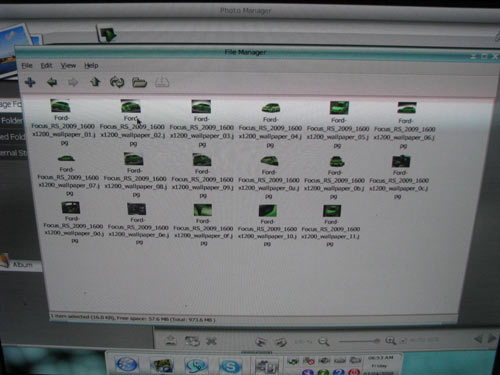Open the chat messenger icon in dock
This screenshot has height=375, width=500.
tap(196, 366)
